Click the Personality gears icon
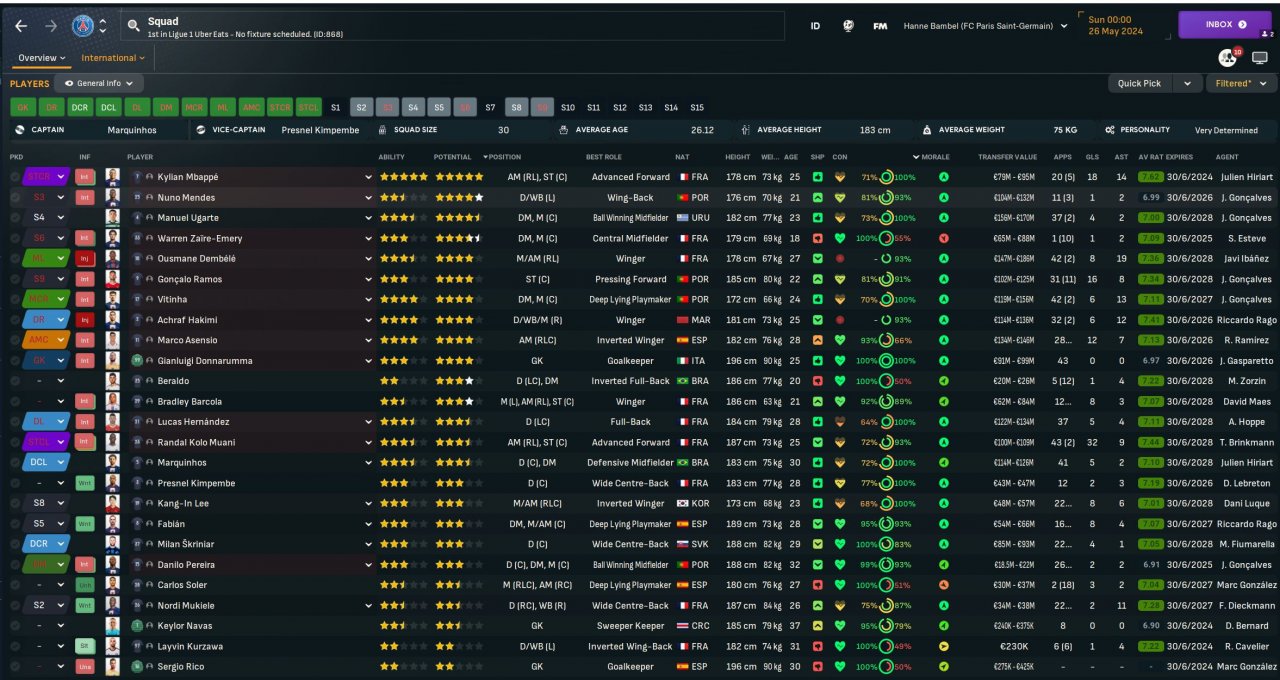 pos(1110,130)
